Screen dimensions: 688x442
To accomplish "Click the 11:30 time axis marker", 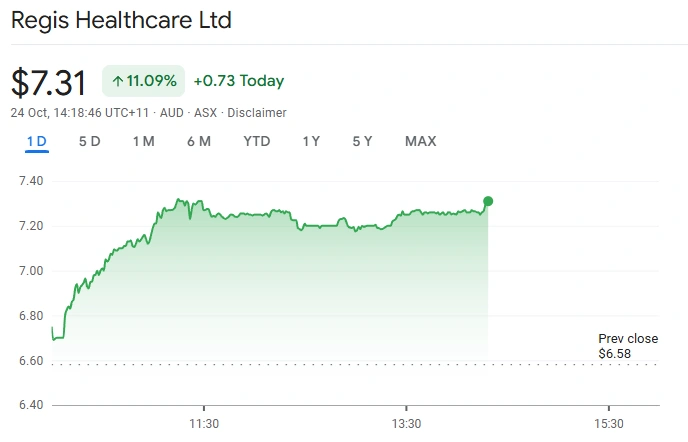I will 204,423.
